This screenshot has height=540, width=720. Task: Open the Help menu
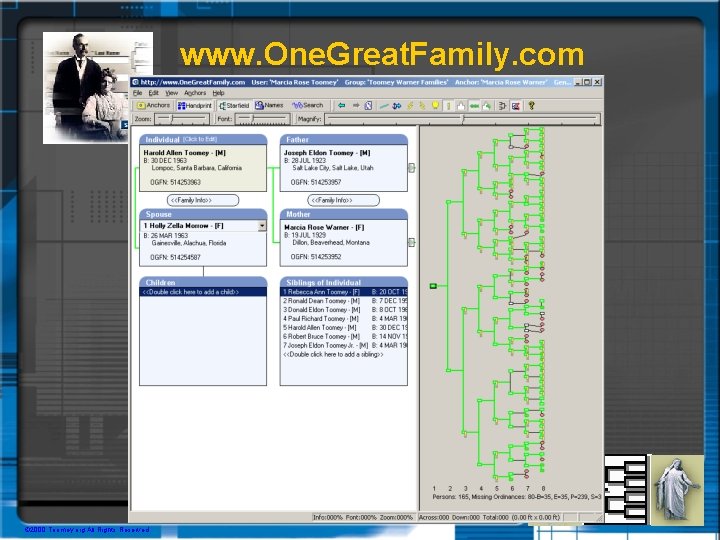218,93
